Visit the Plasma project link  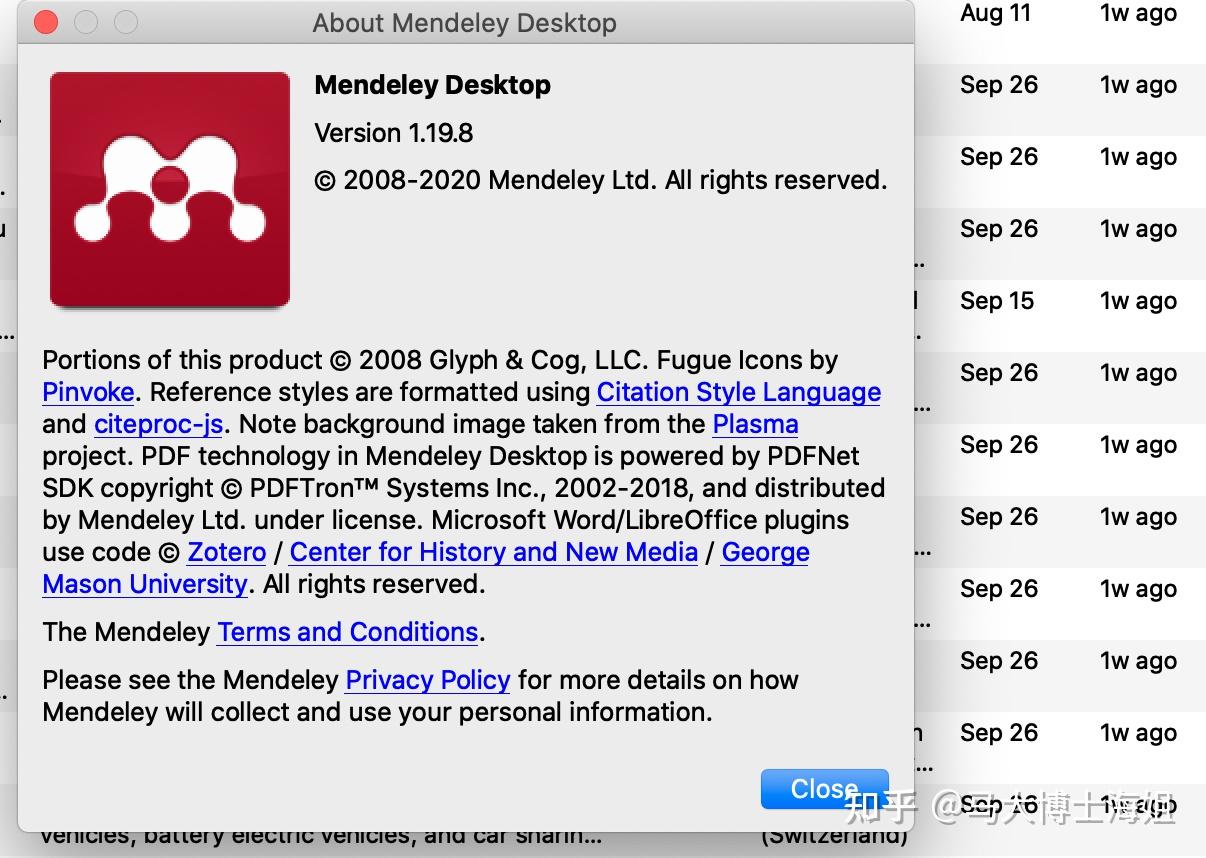coord(755,424)
